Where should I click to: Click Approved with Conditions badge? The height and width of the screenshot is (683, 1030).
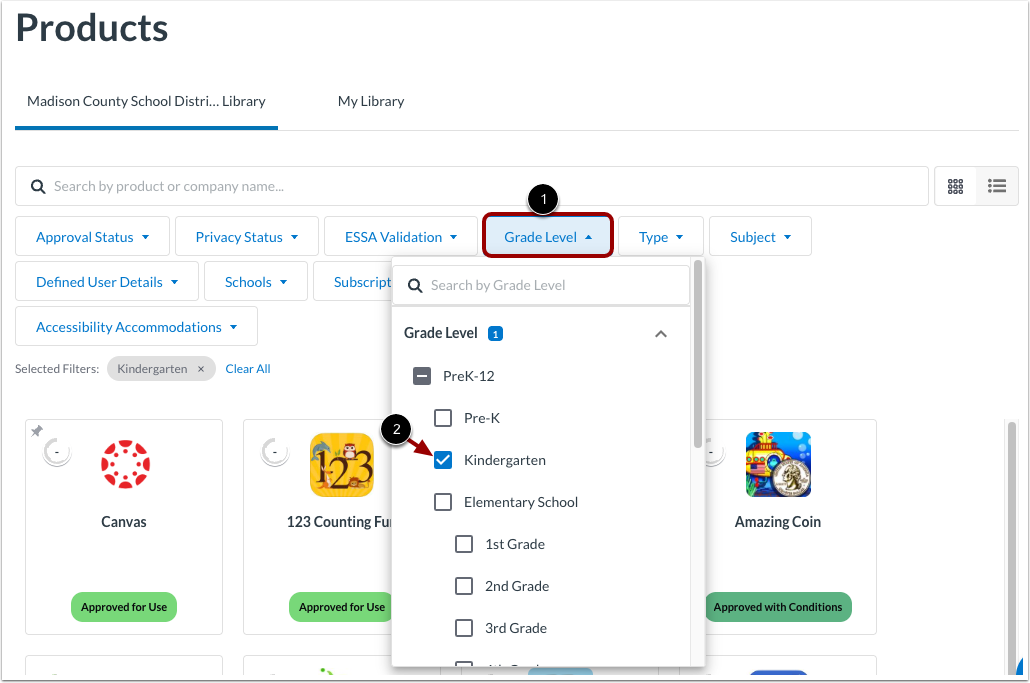point(778,607)
